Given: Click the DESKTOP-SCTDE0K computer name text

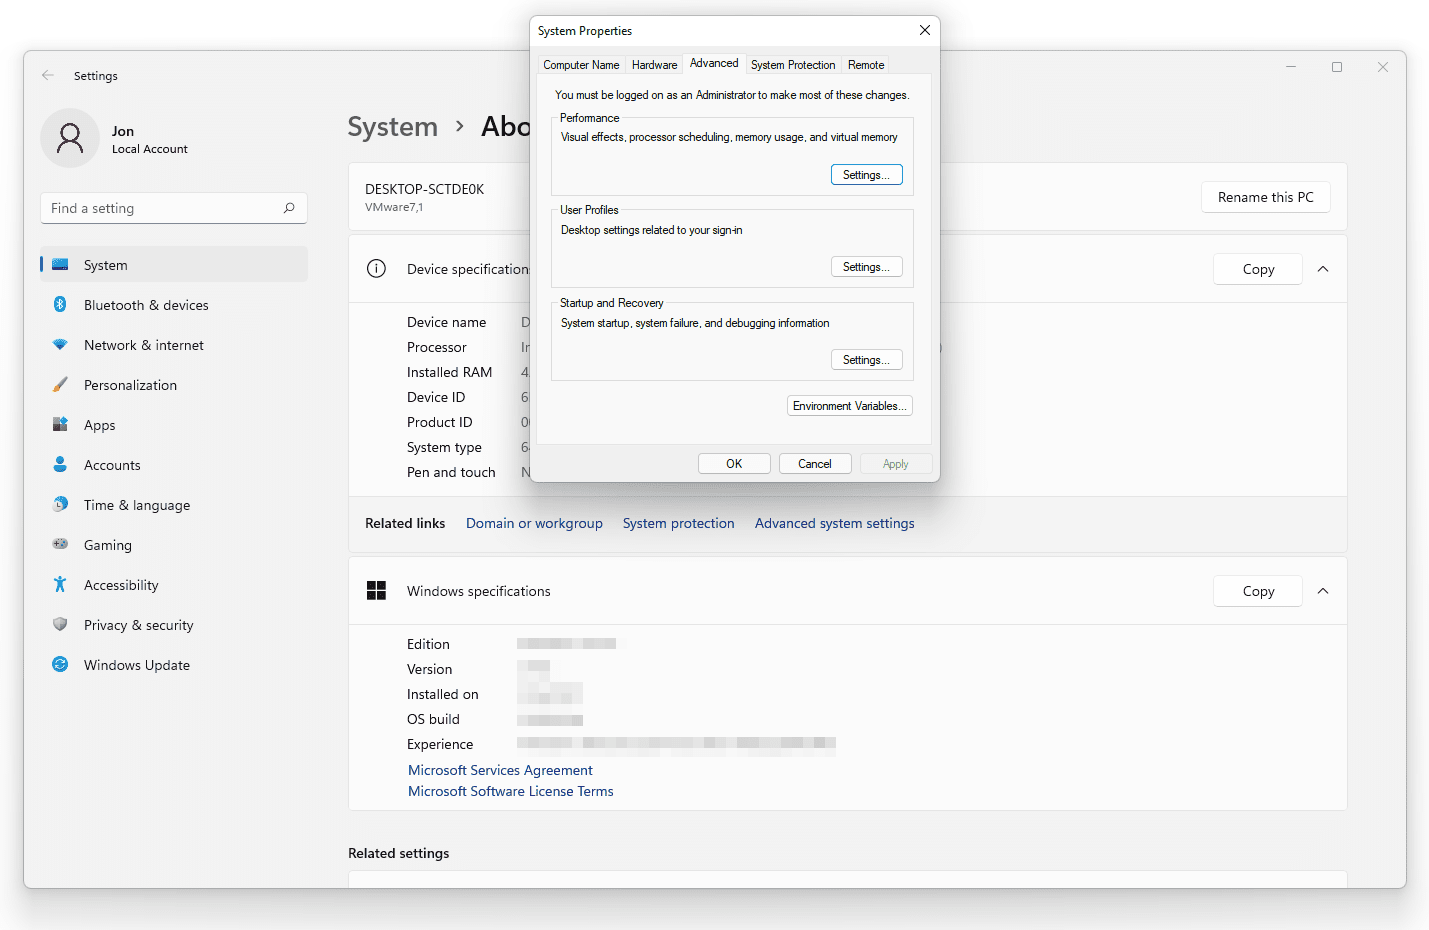Looking at the screenshot, I should 424,189.
